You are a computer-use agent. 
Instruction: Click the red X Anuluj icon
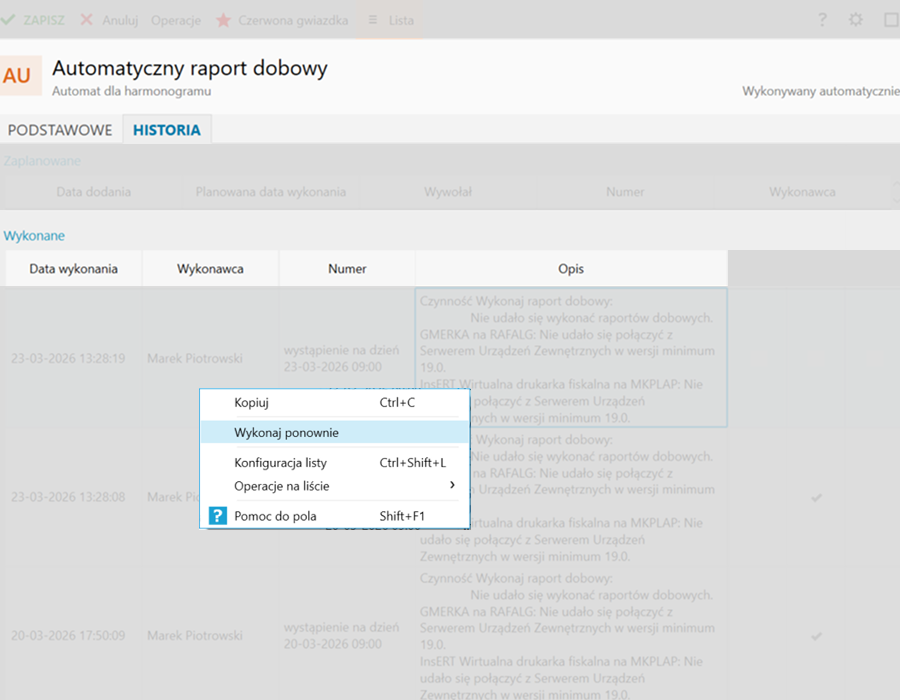(x=87, y=20)
